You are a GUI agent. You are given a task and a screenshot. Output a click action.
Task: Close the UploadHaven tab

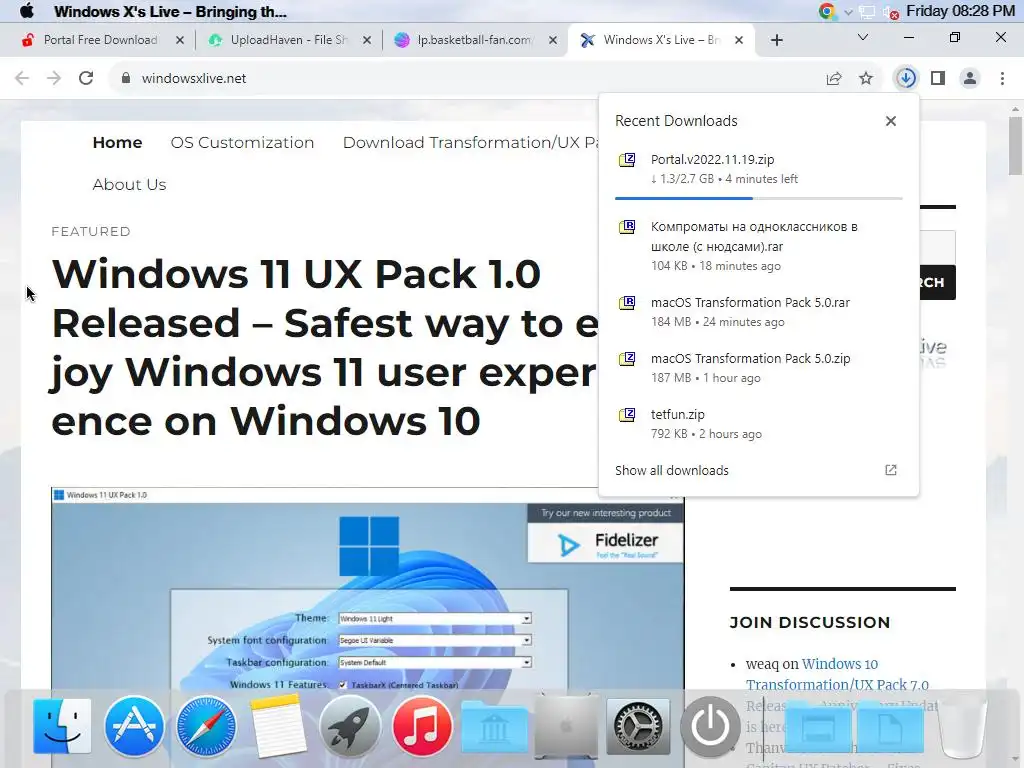coord(367,40)
